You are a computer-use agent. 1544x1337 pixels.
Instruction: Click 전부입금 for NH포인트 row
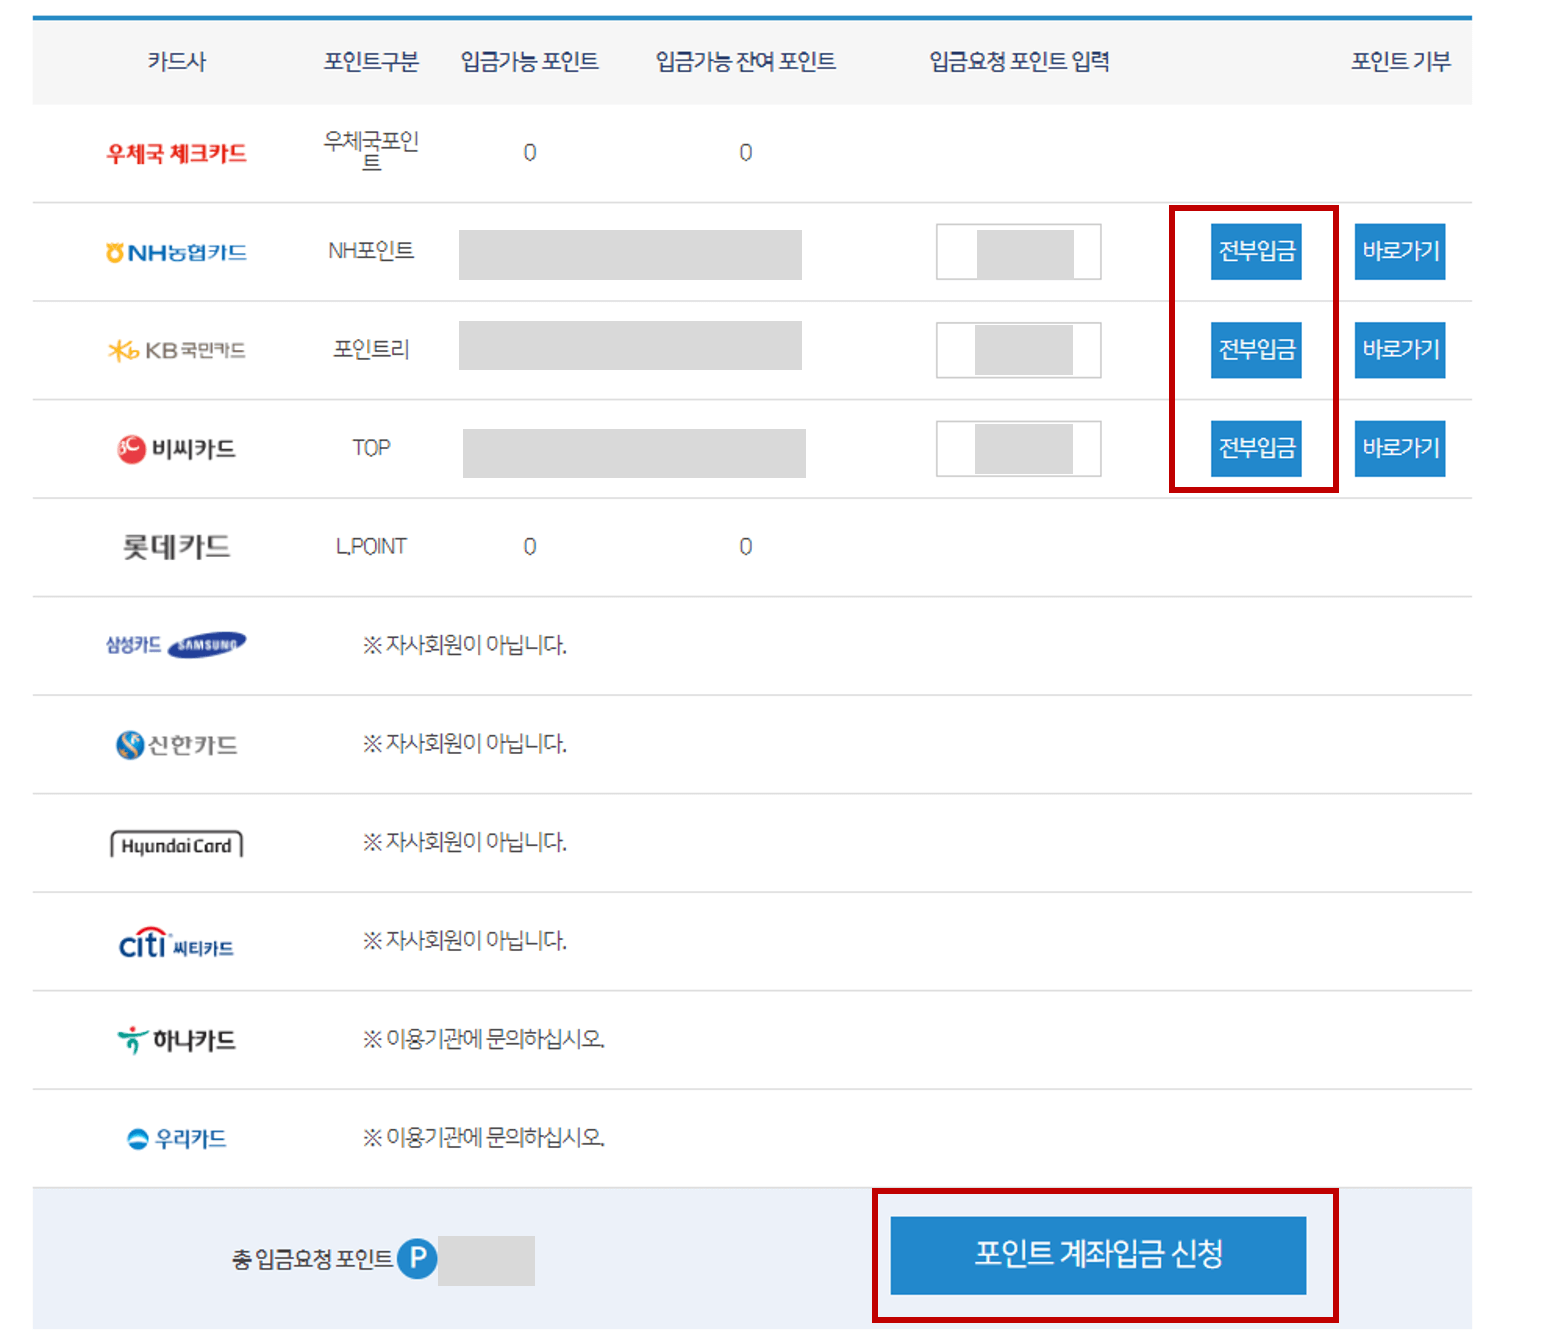tap(1256, 251)
